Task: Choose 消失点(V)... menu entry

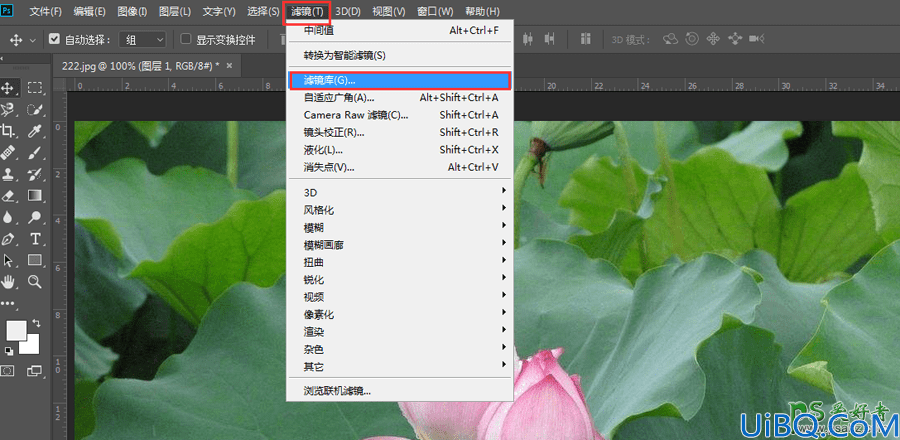Action: click(x=399, y=167)
